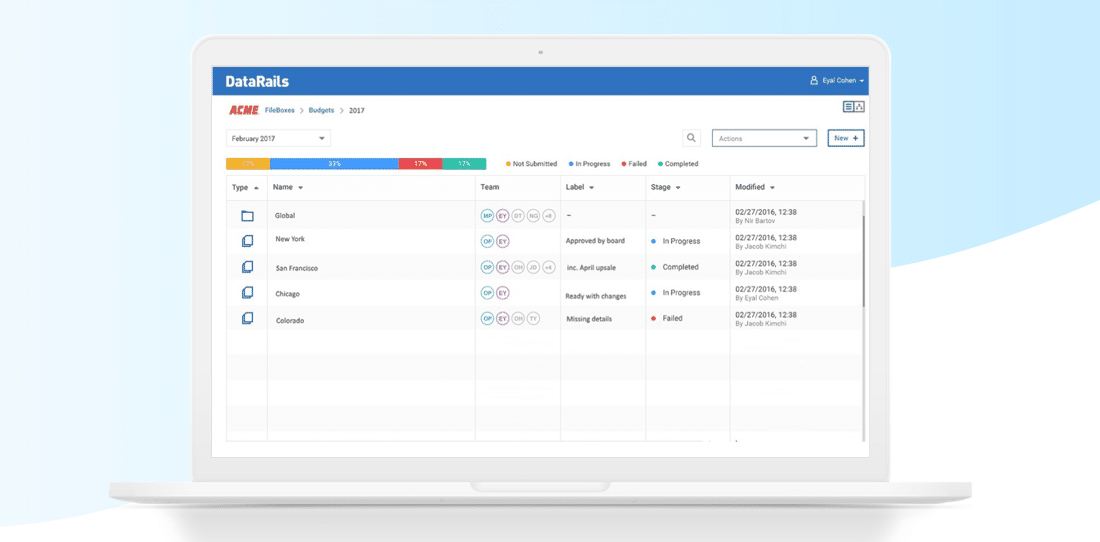Screen dimensions: 1100x542
Task: Click Completed stage in San Francisco row
Action: (675, 267)
